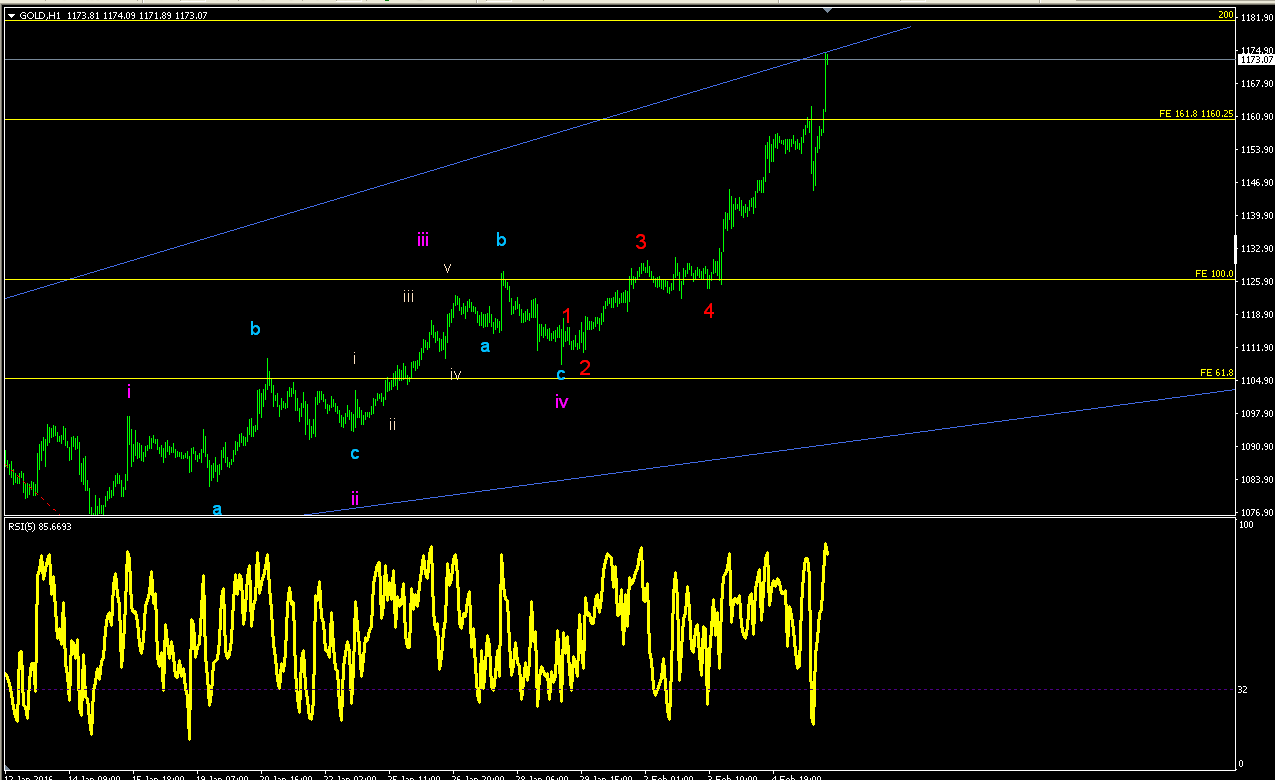Select the small grey sub-wave label ii
This screenshot has height=780, width=1275.
tap(392, 424)
